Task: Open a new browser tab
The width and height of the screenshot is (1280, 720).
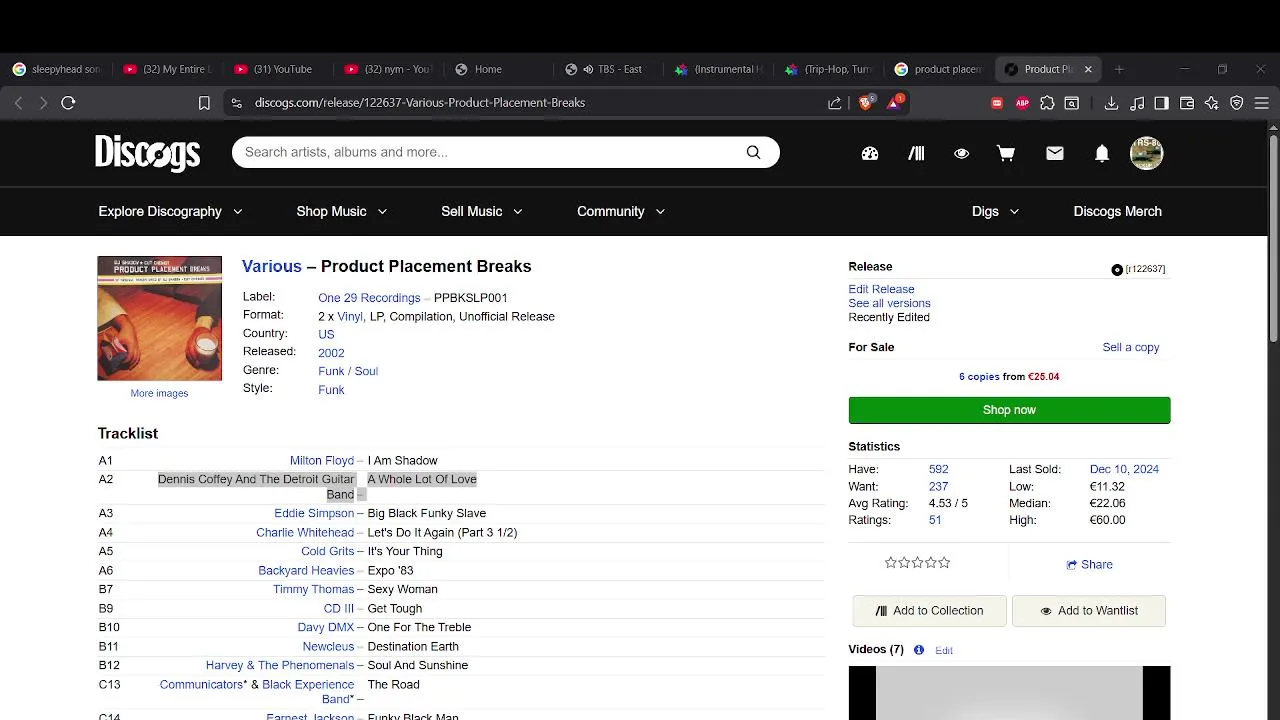Action: click(x=1119, y=69)
